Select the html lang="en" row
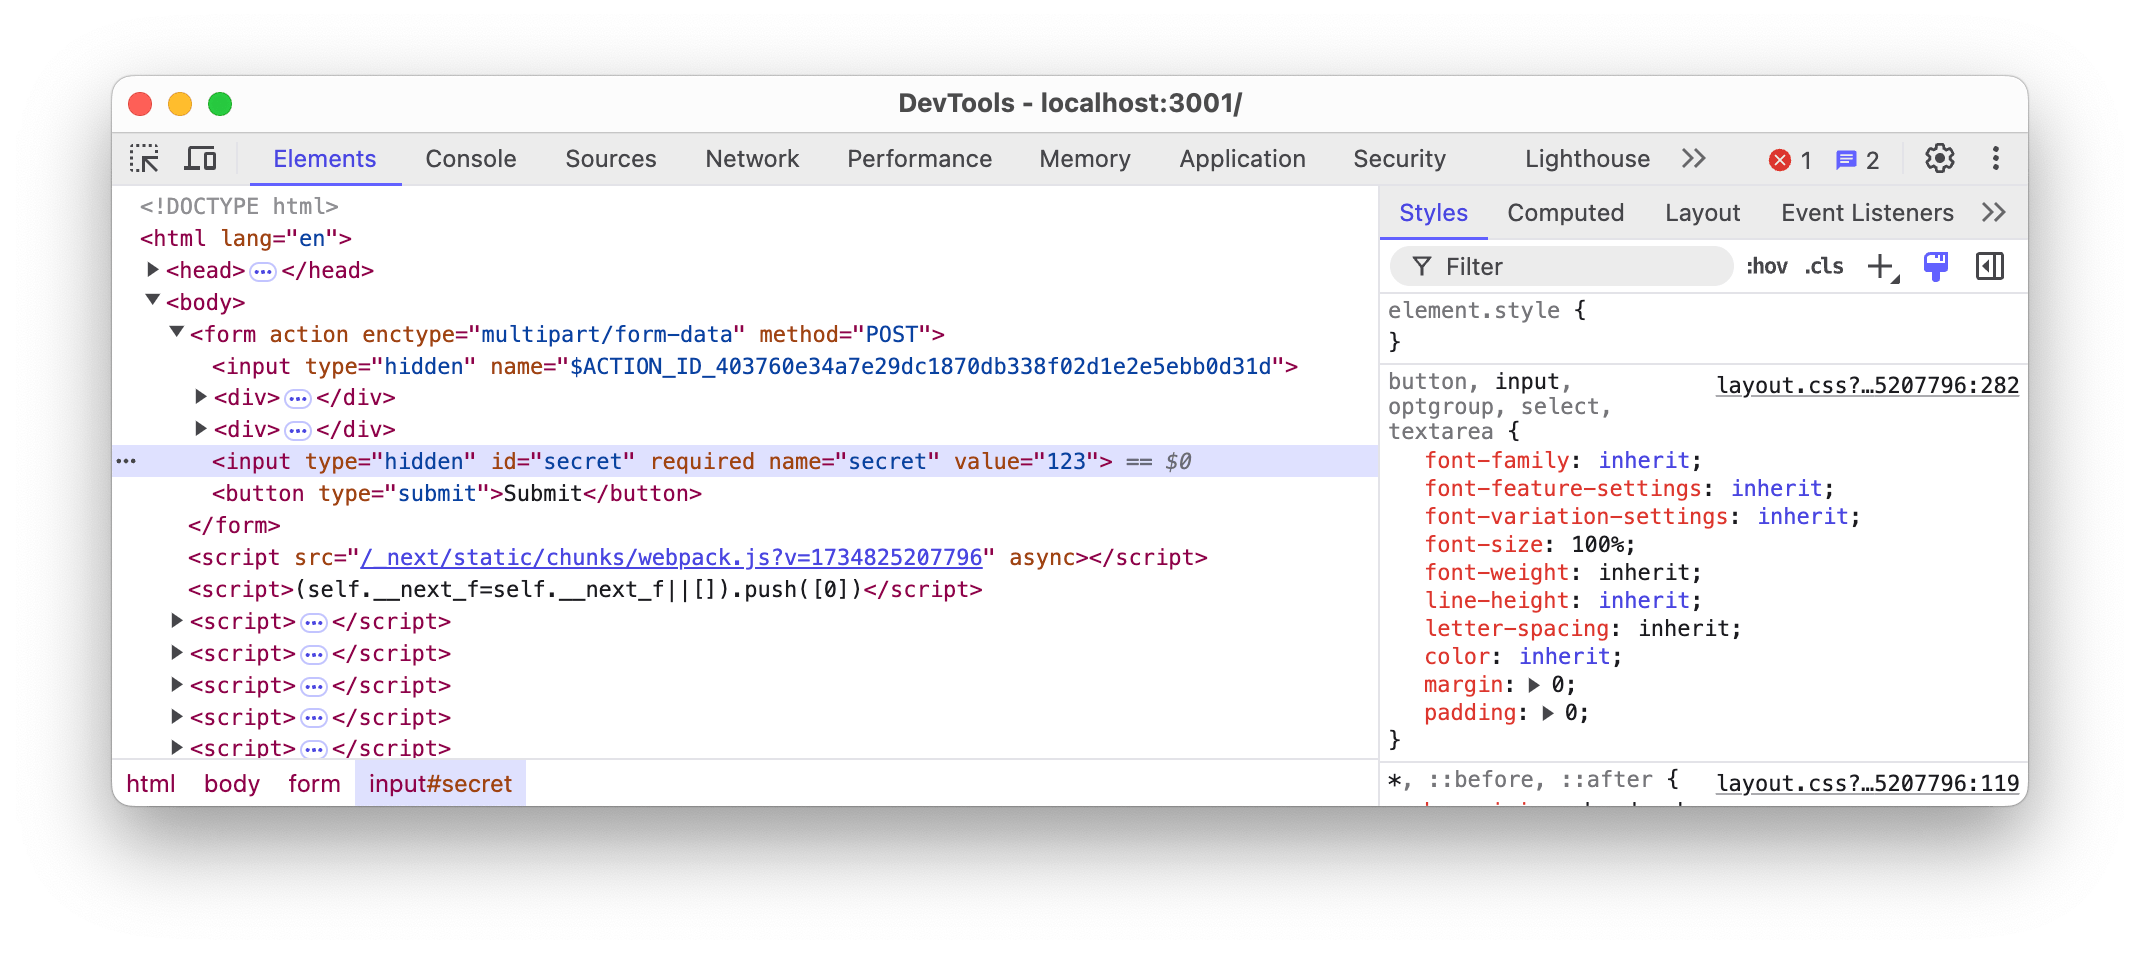Image resolution: width=2140 pixels, height=954 pixels. tap(745, 238)
